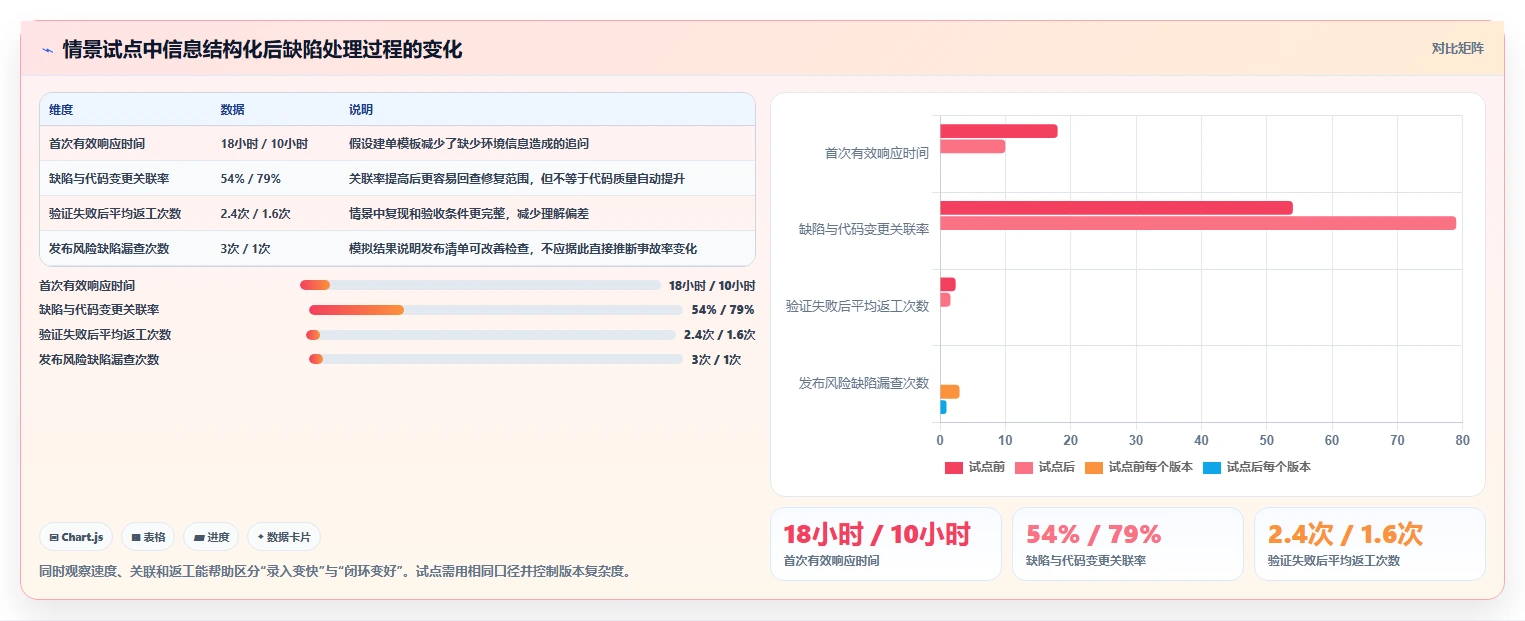Image resolution: width=1525 pixels, height=621 pixels.
Task: Click the 试点后 bar for 验证失败后平均返工次数
Action: click(x=945, y=300)
